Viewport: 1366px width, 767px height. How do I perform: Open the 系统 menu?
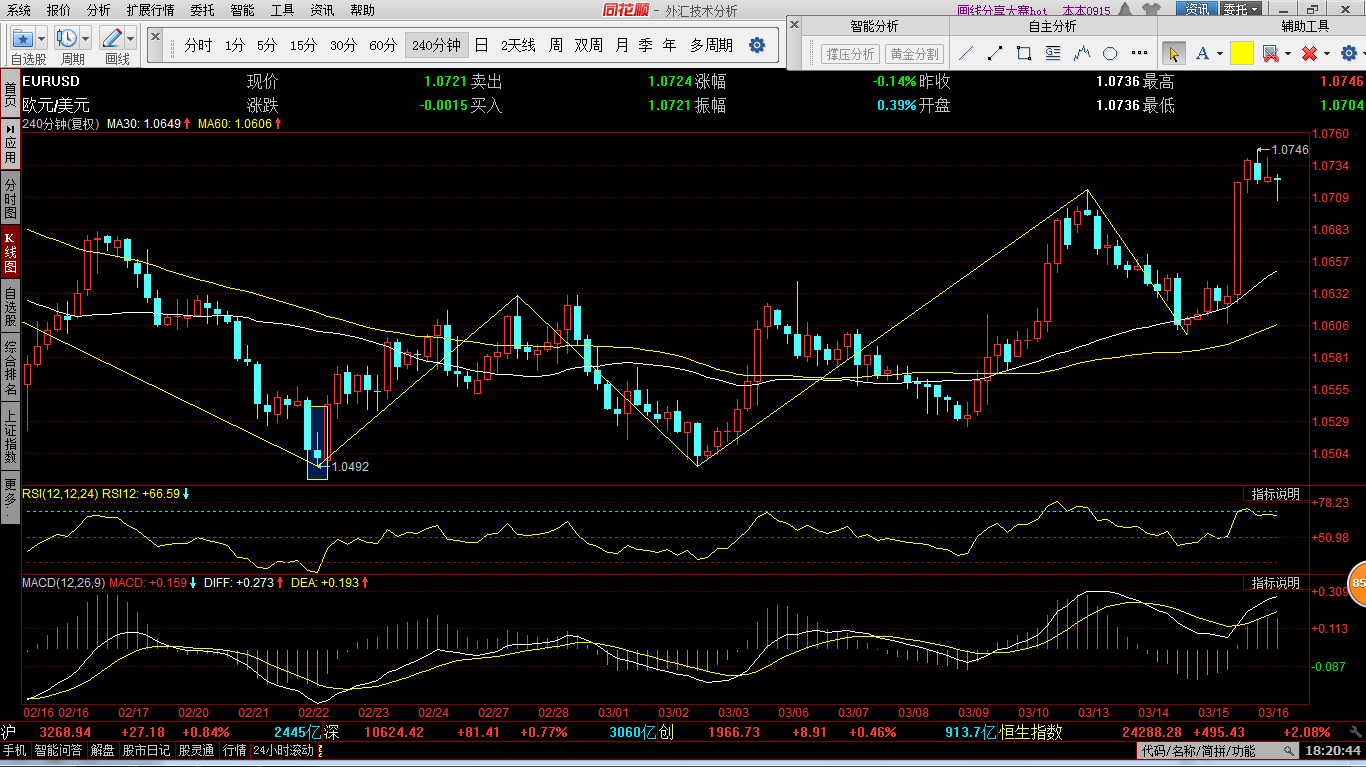click(19, 10)
